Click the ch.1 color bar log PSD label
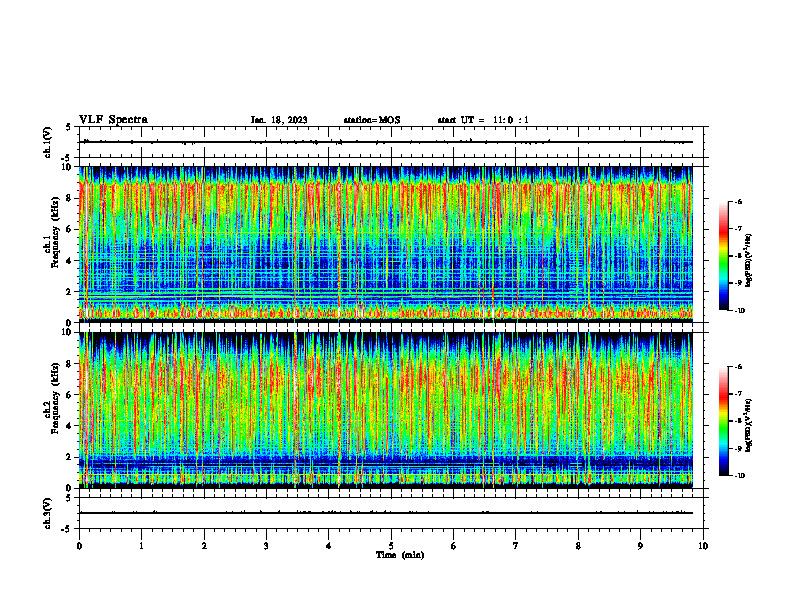Screen dimensions: 792x612 tap(749, 261)
